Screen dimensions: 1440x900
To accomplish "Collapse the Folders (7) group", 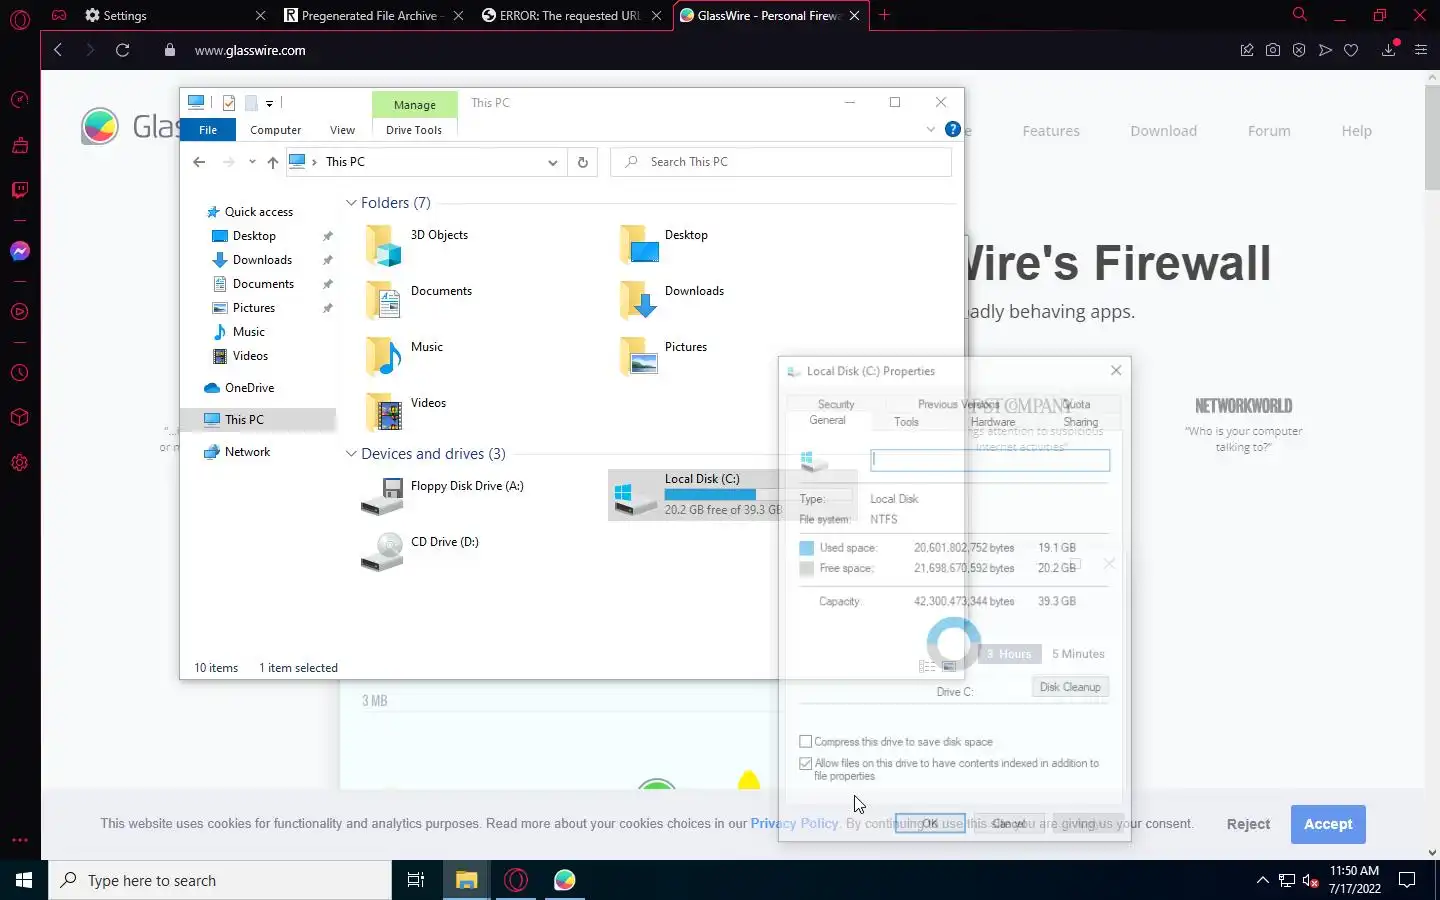I will click(351, 203).
